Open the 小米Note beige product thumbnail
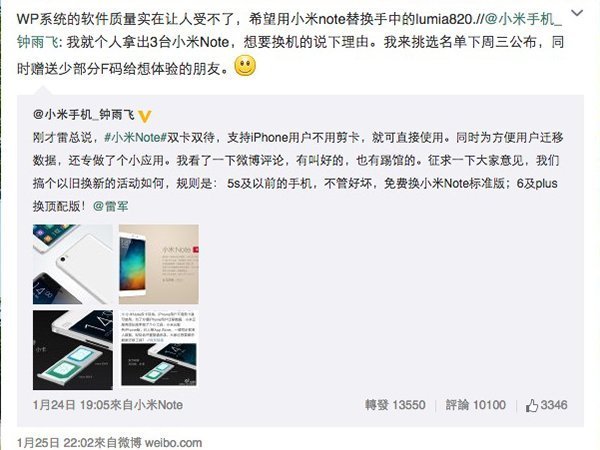The height and width of the screenshot is (450, 600). 159,264
